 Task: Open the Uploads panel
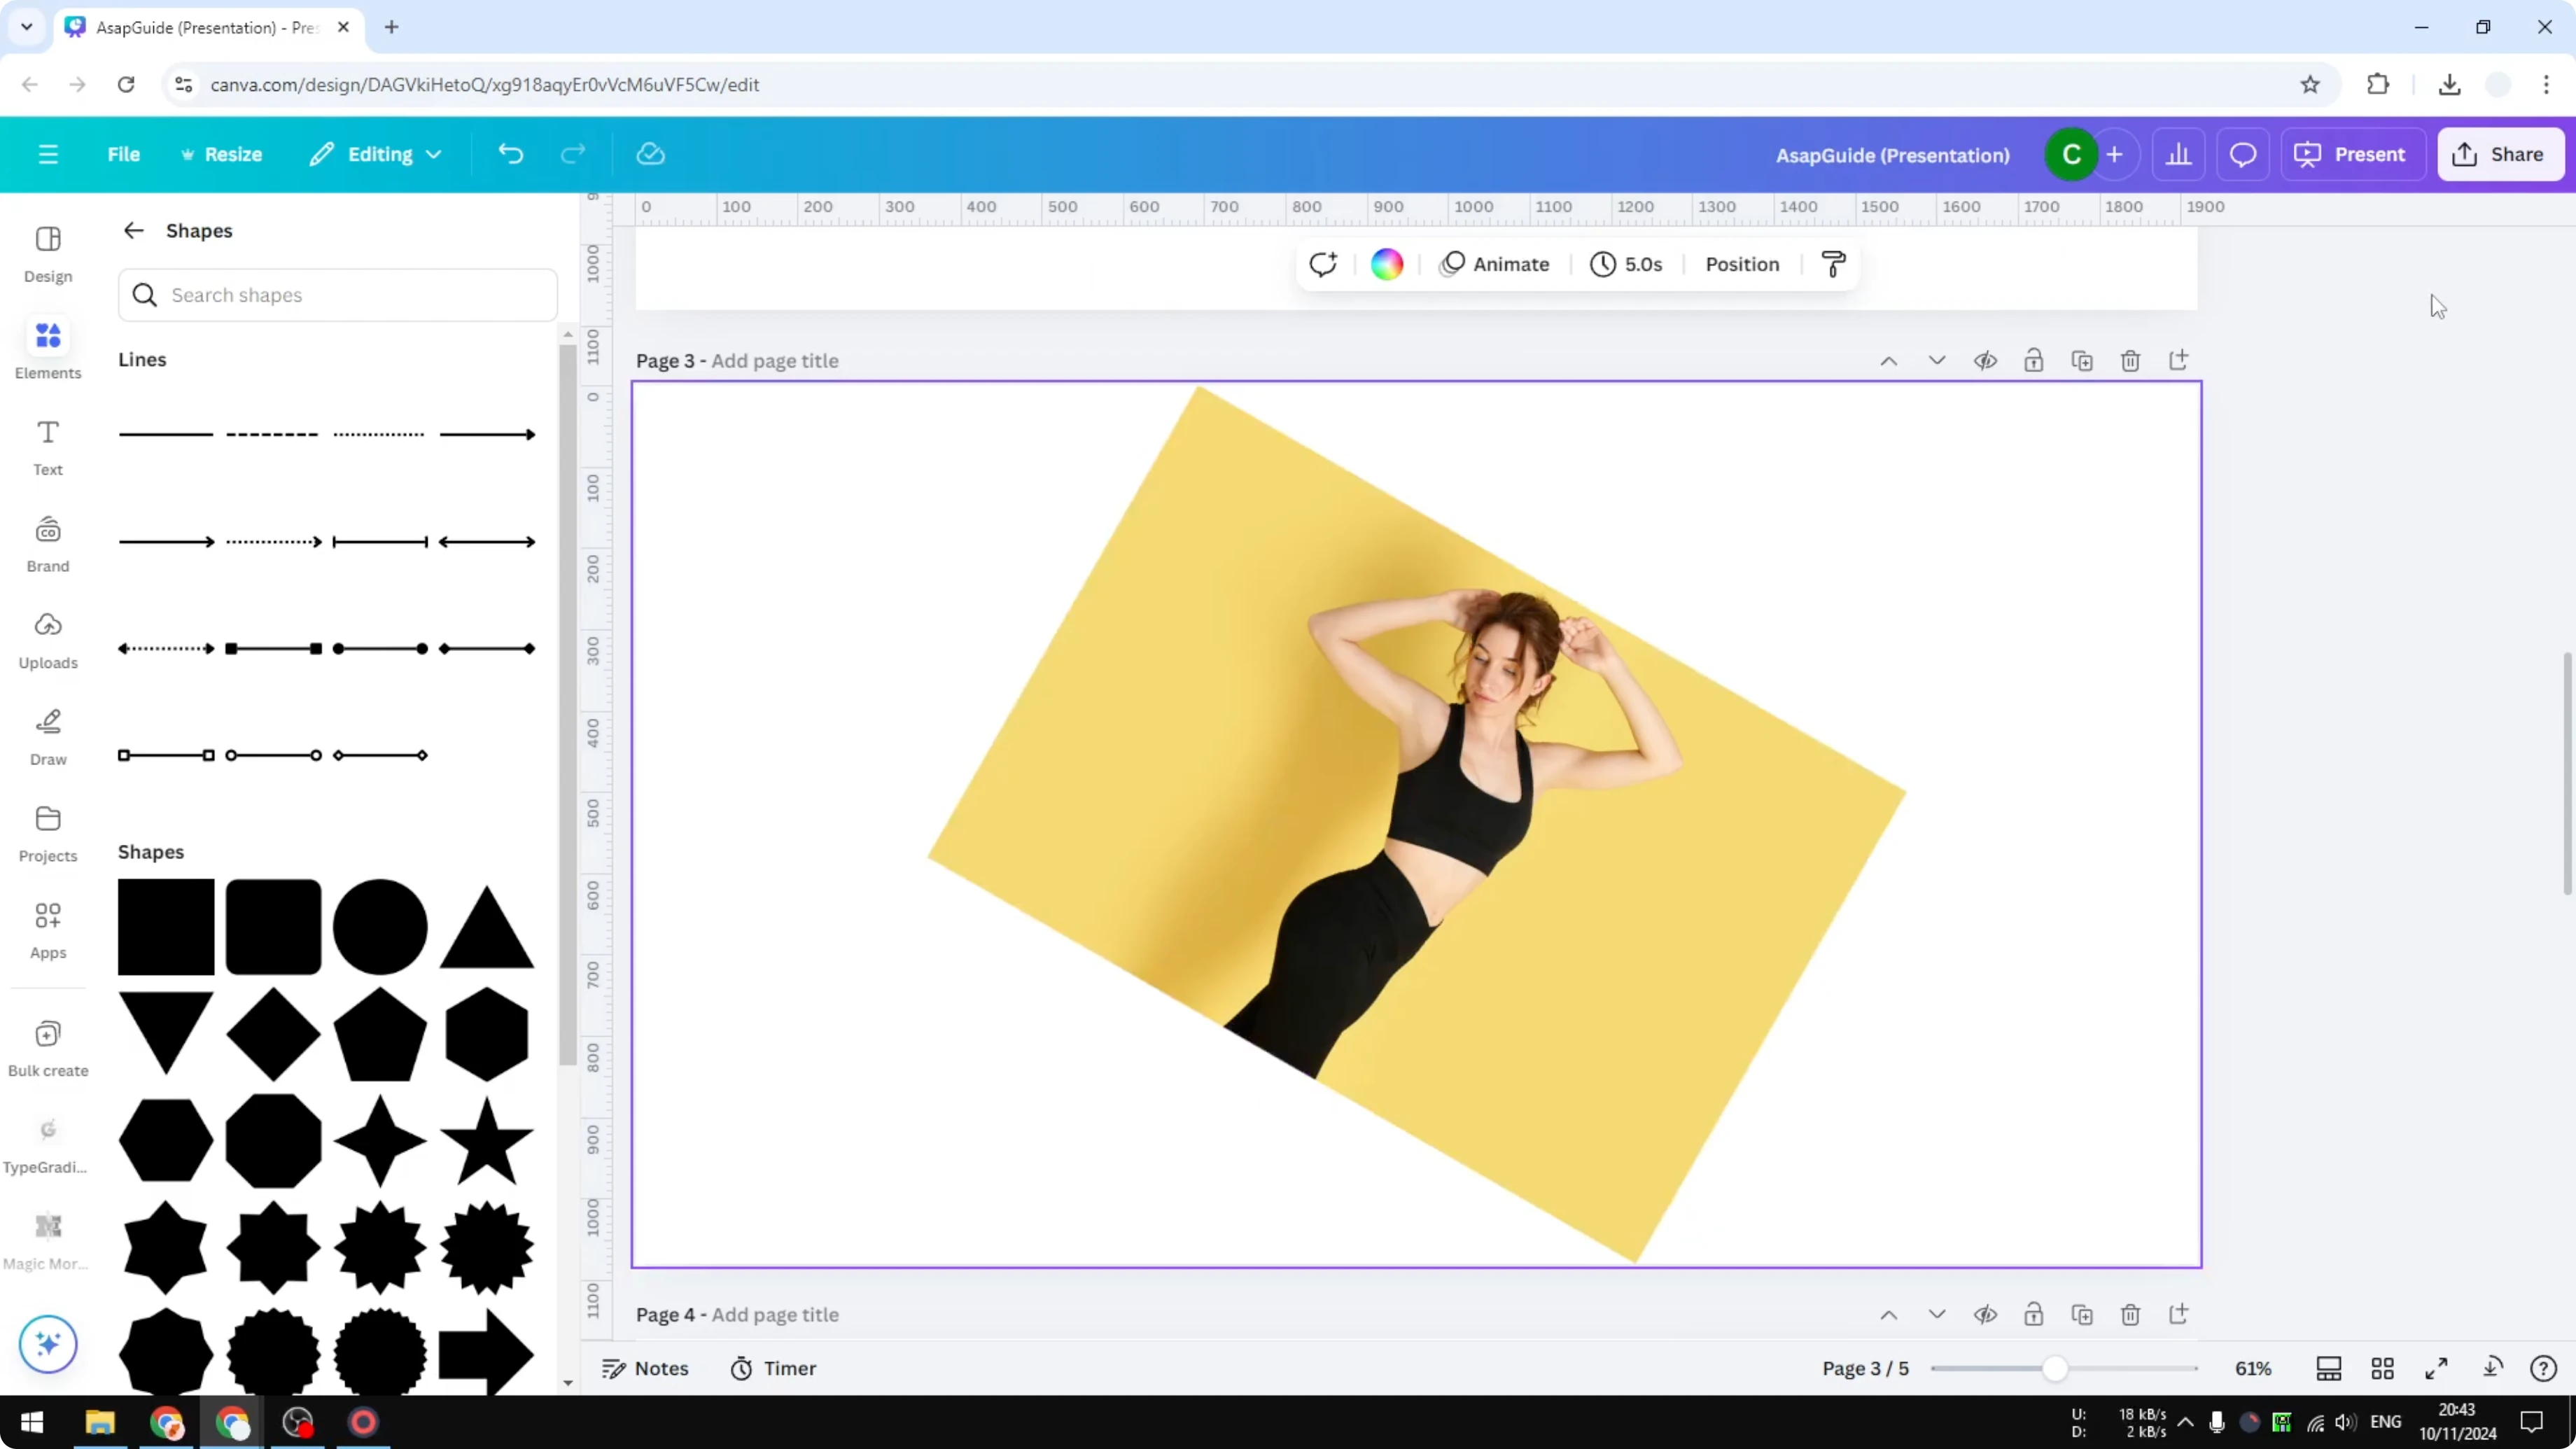click(x=47, y=640)
